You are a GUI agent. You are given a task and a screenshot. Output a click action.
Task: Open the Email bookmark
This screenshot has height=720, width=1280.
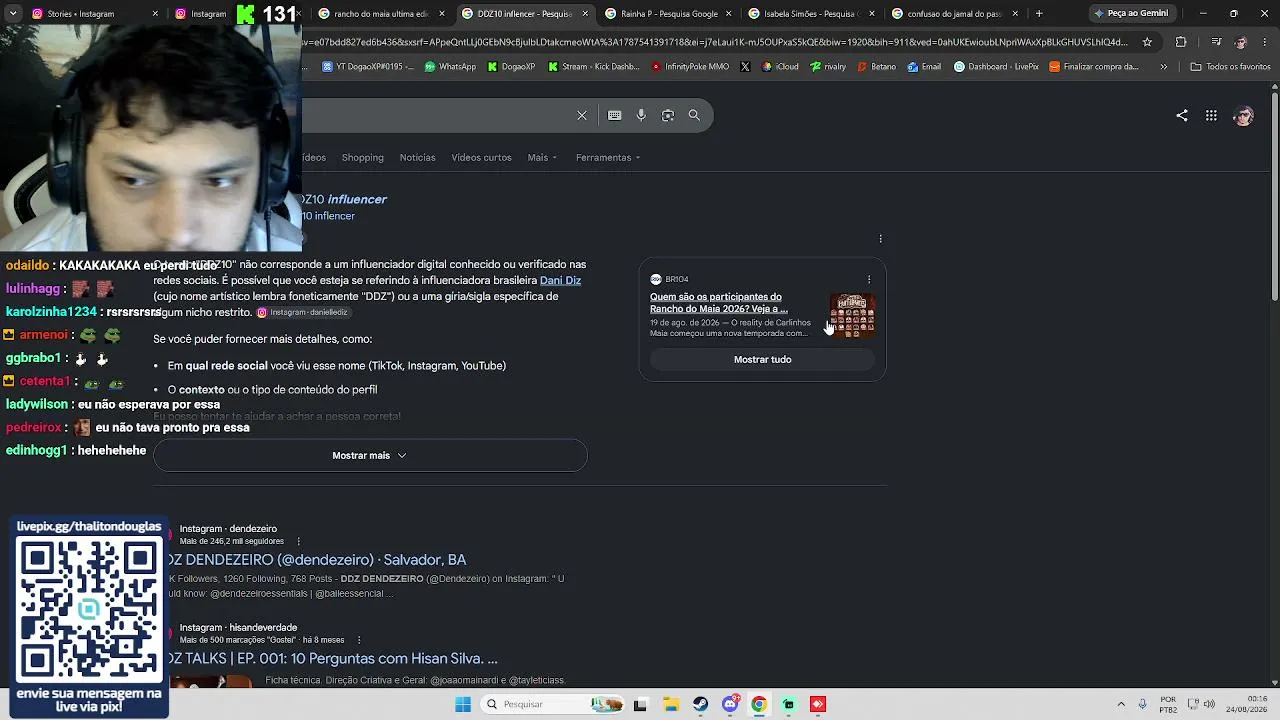coord(924,67)
